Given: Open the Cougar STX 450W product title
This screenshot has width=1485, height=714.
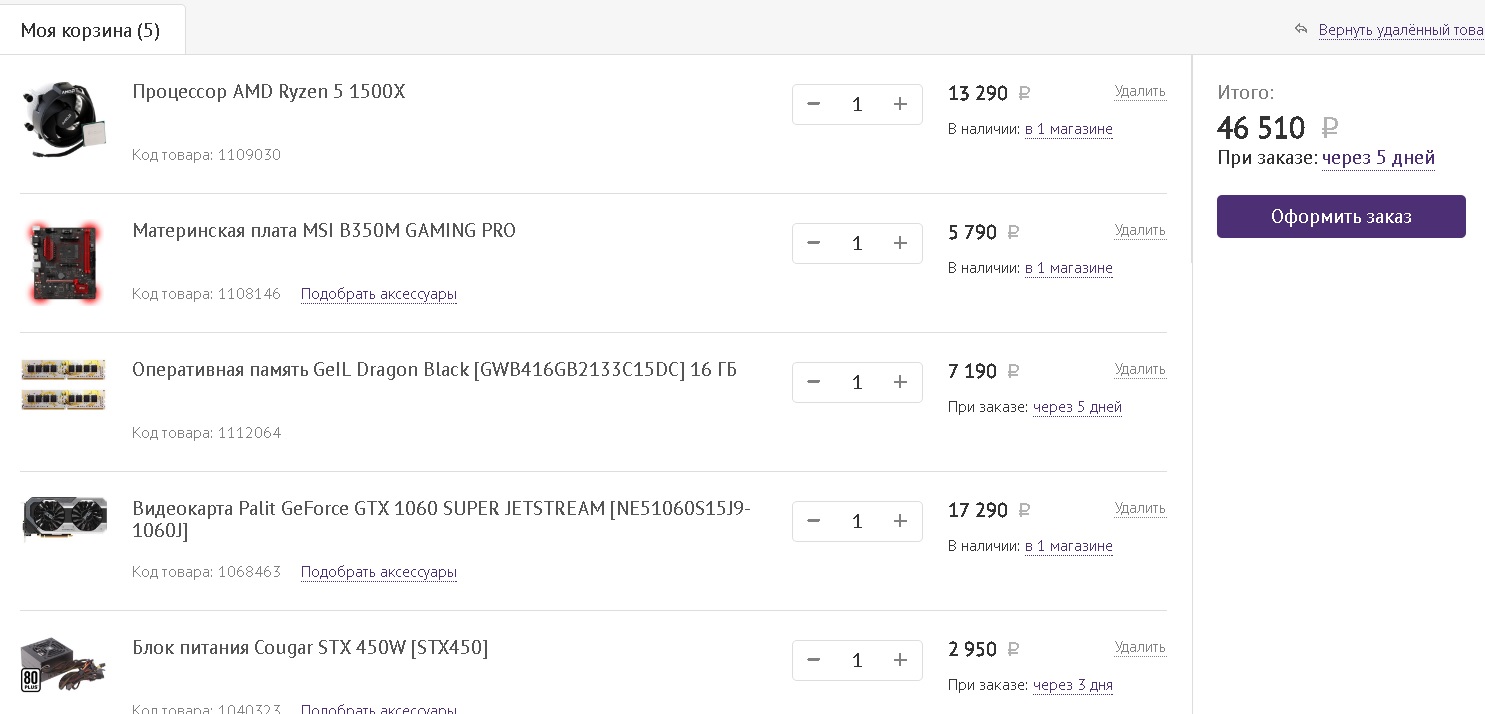Looking at the screenshot, I should click(x=310, y=648).
